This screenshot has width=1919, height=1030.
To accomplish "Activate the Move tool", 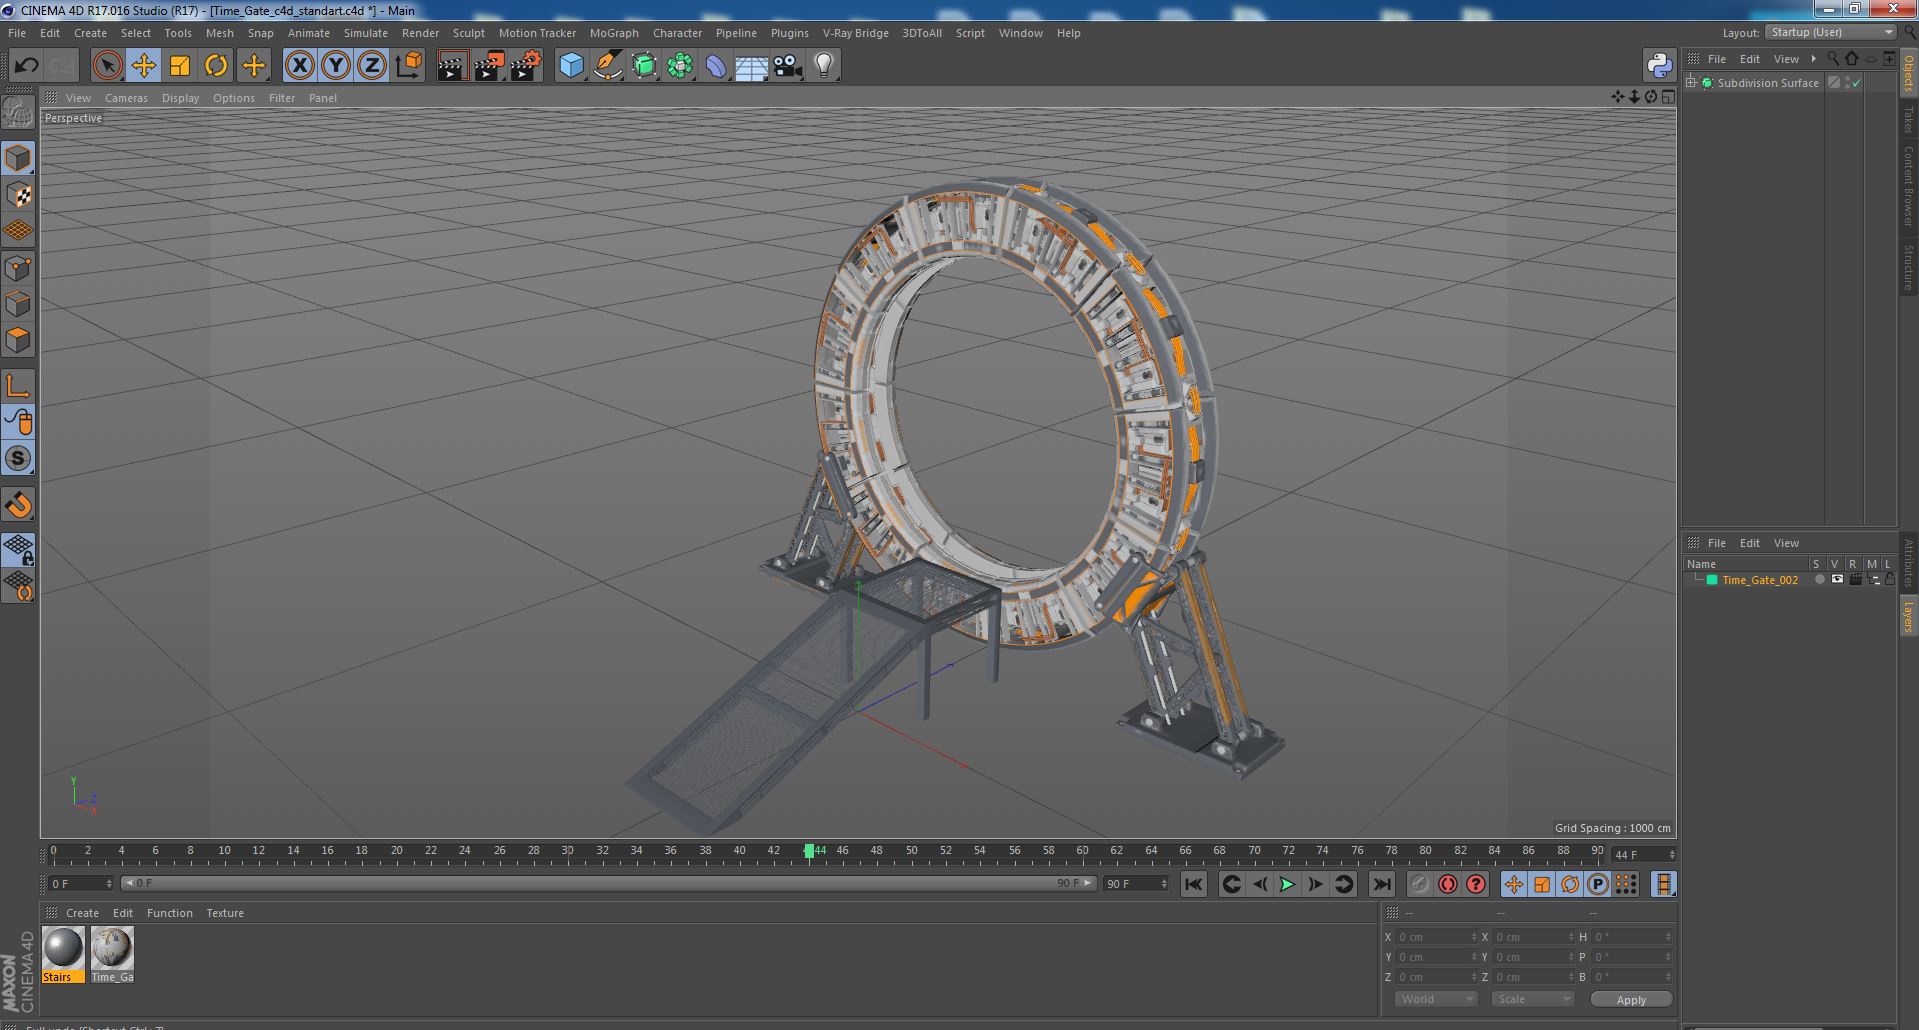I will [x=143, y=66].
